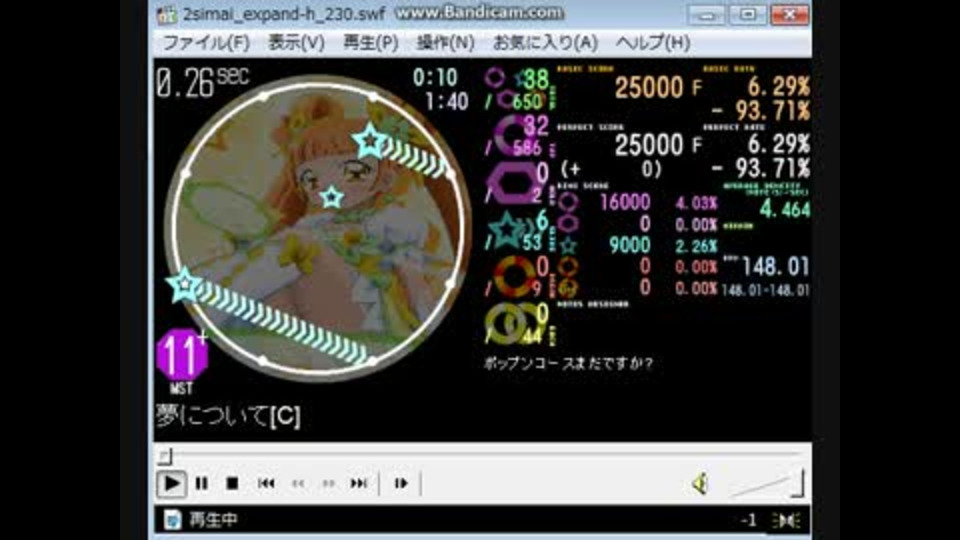Click the small star near circle center

click(331, 197)
